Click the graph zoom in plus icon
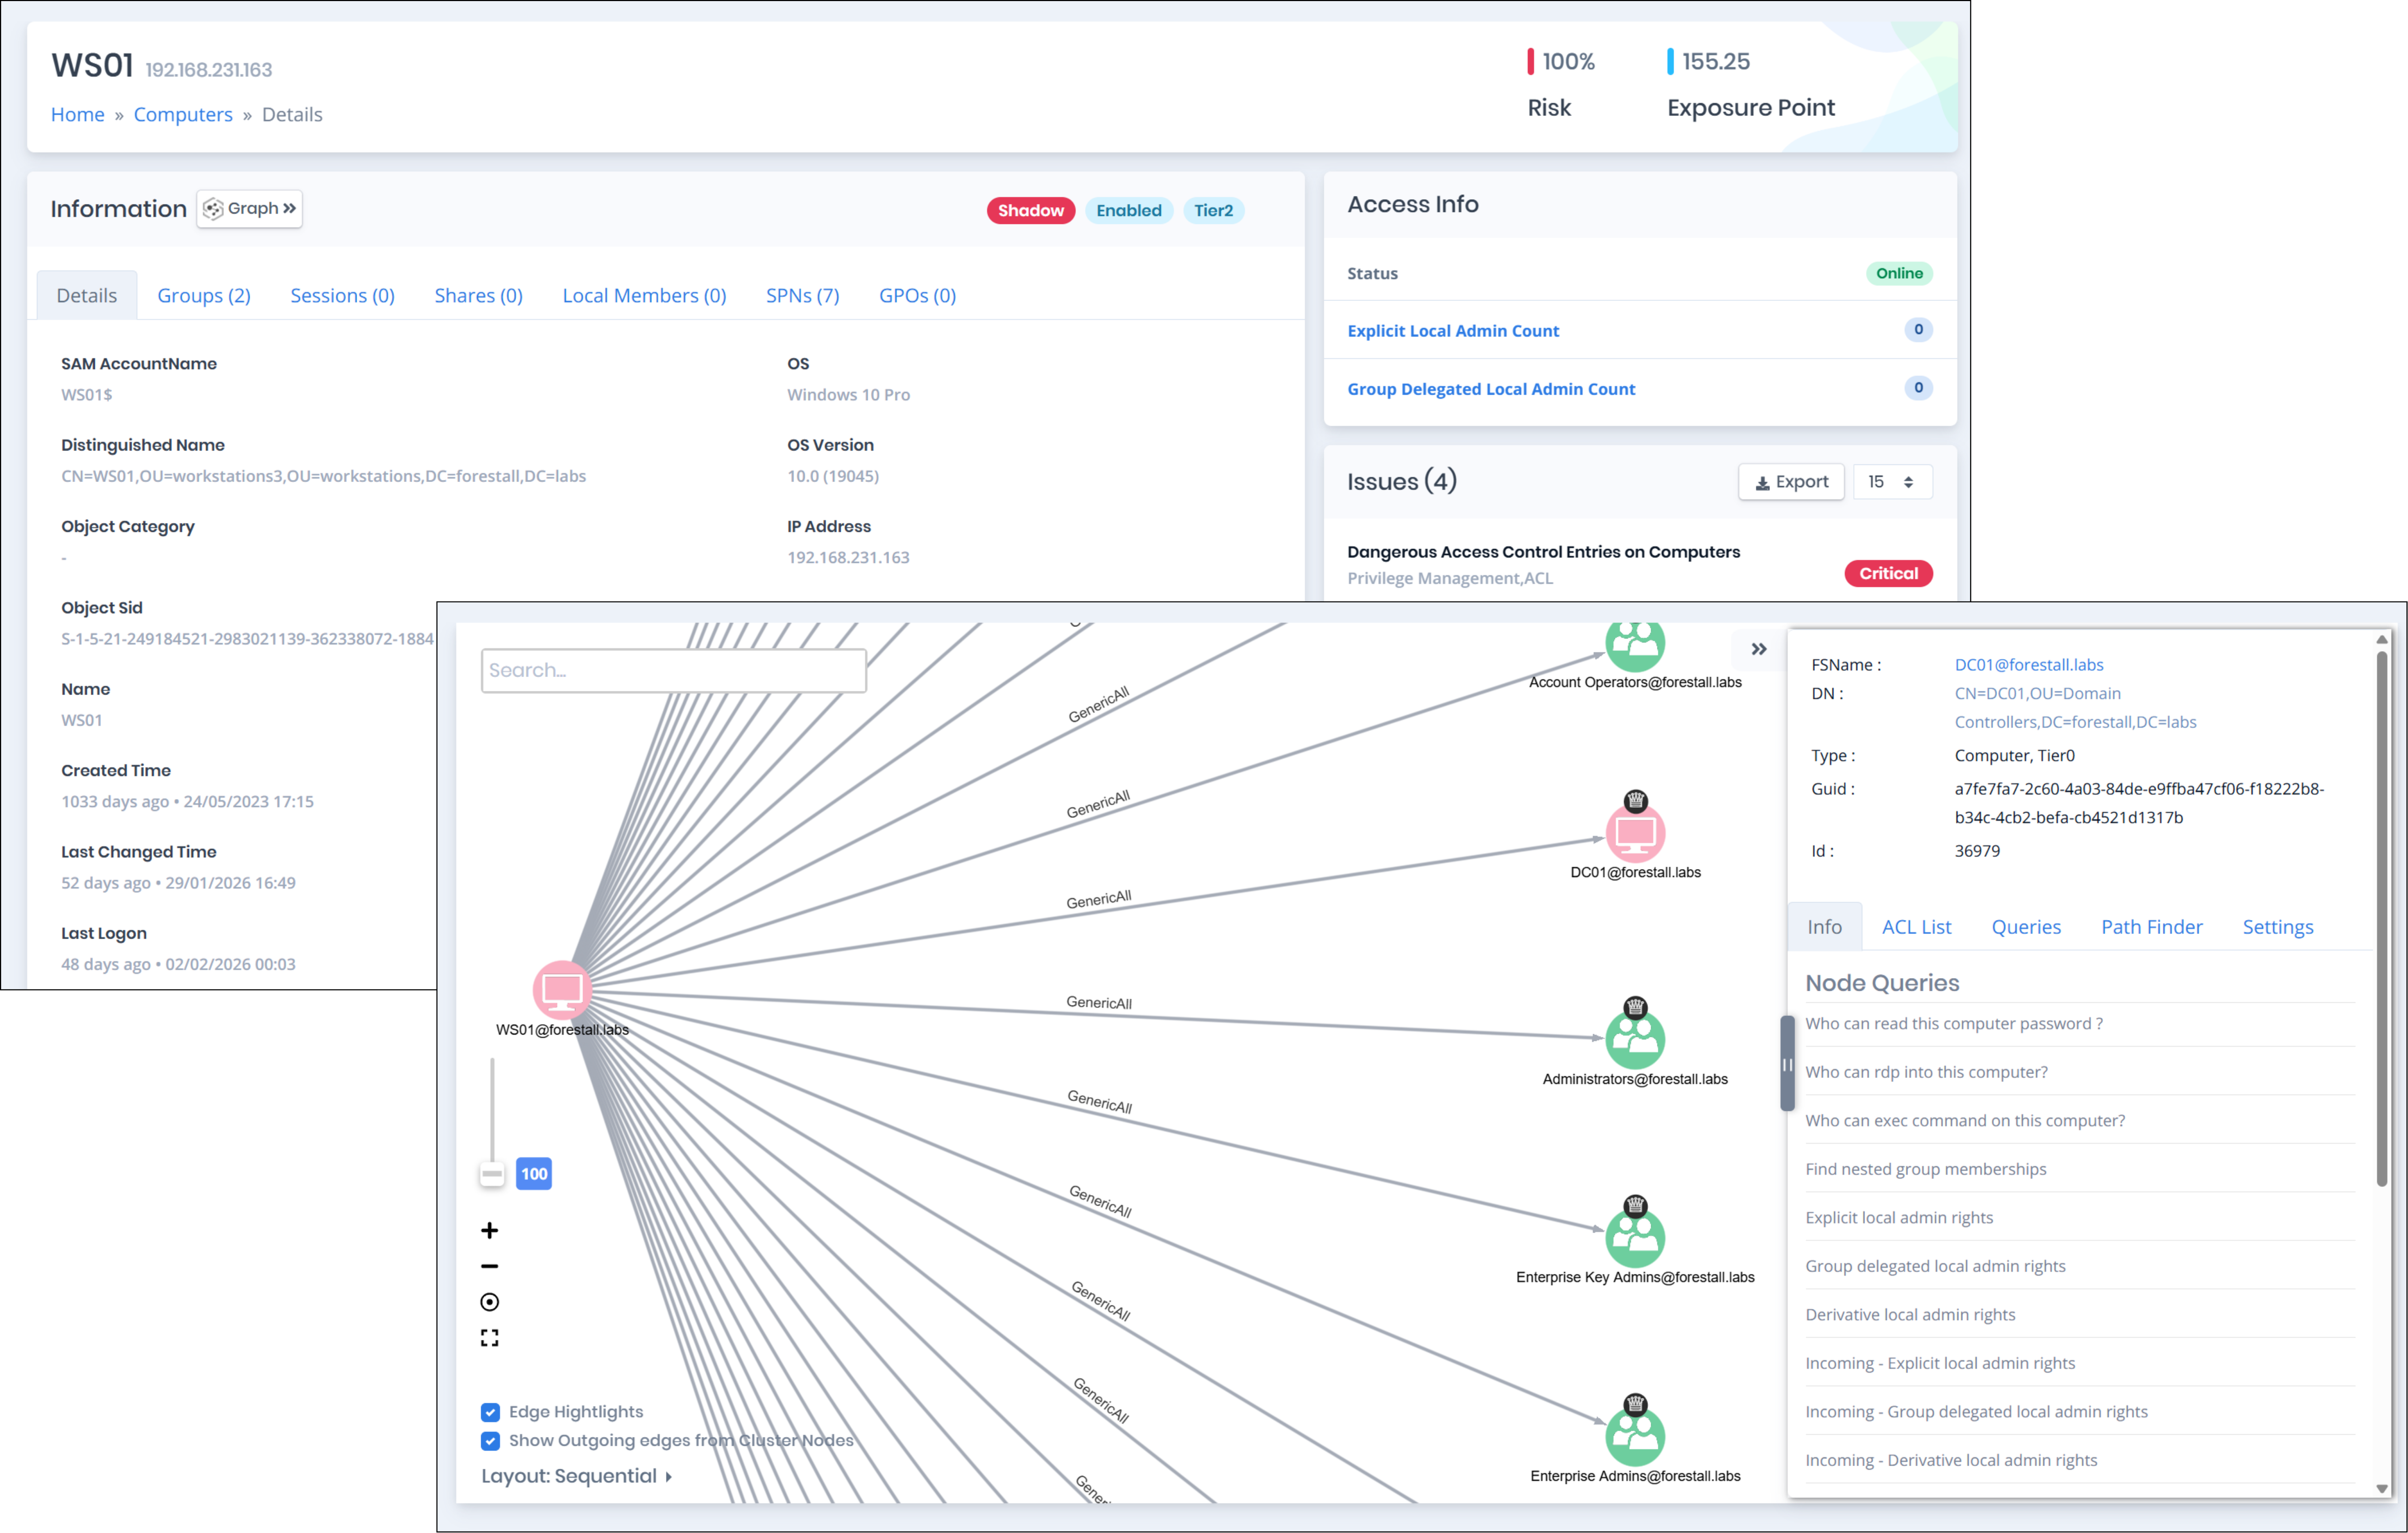2408x1533 pixels. tap(489, 1230)
